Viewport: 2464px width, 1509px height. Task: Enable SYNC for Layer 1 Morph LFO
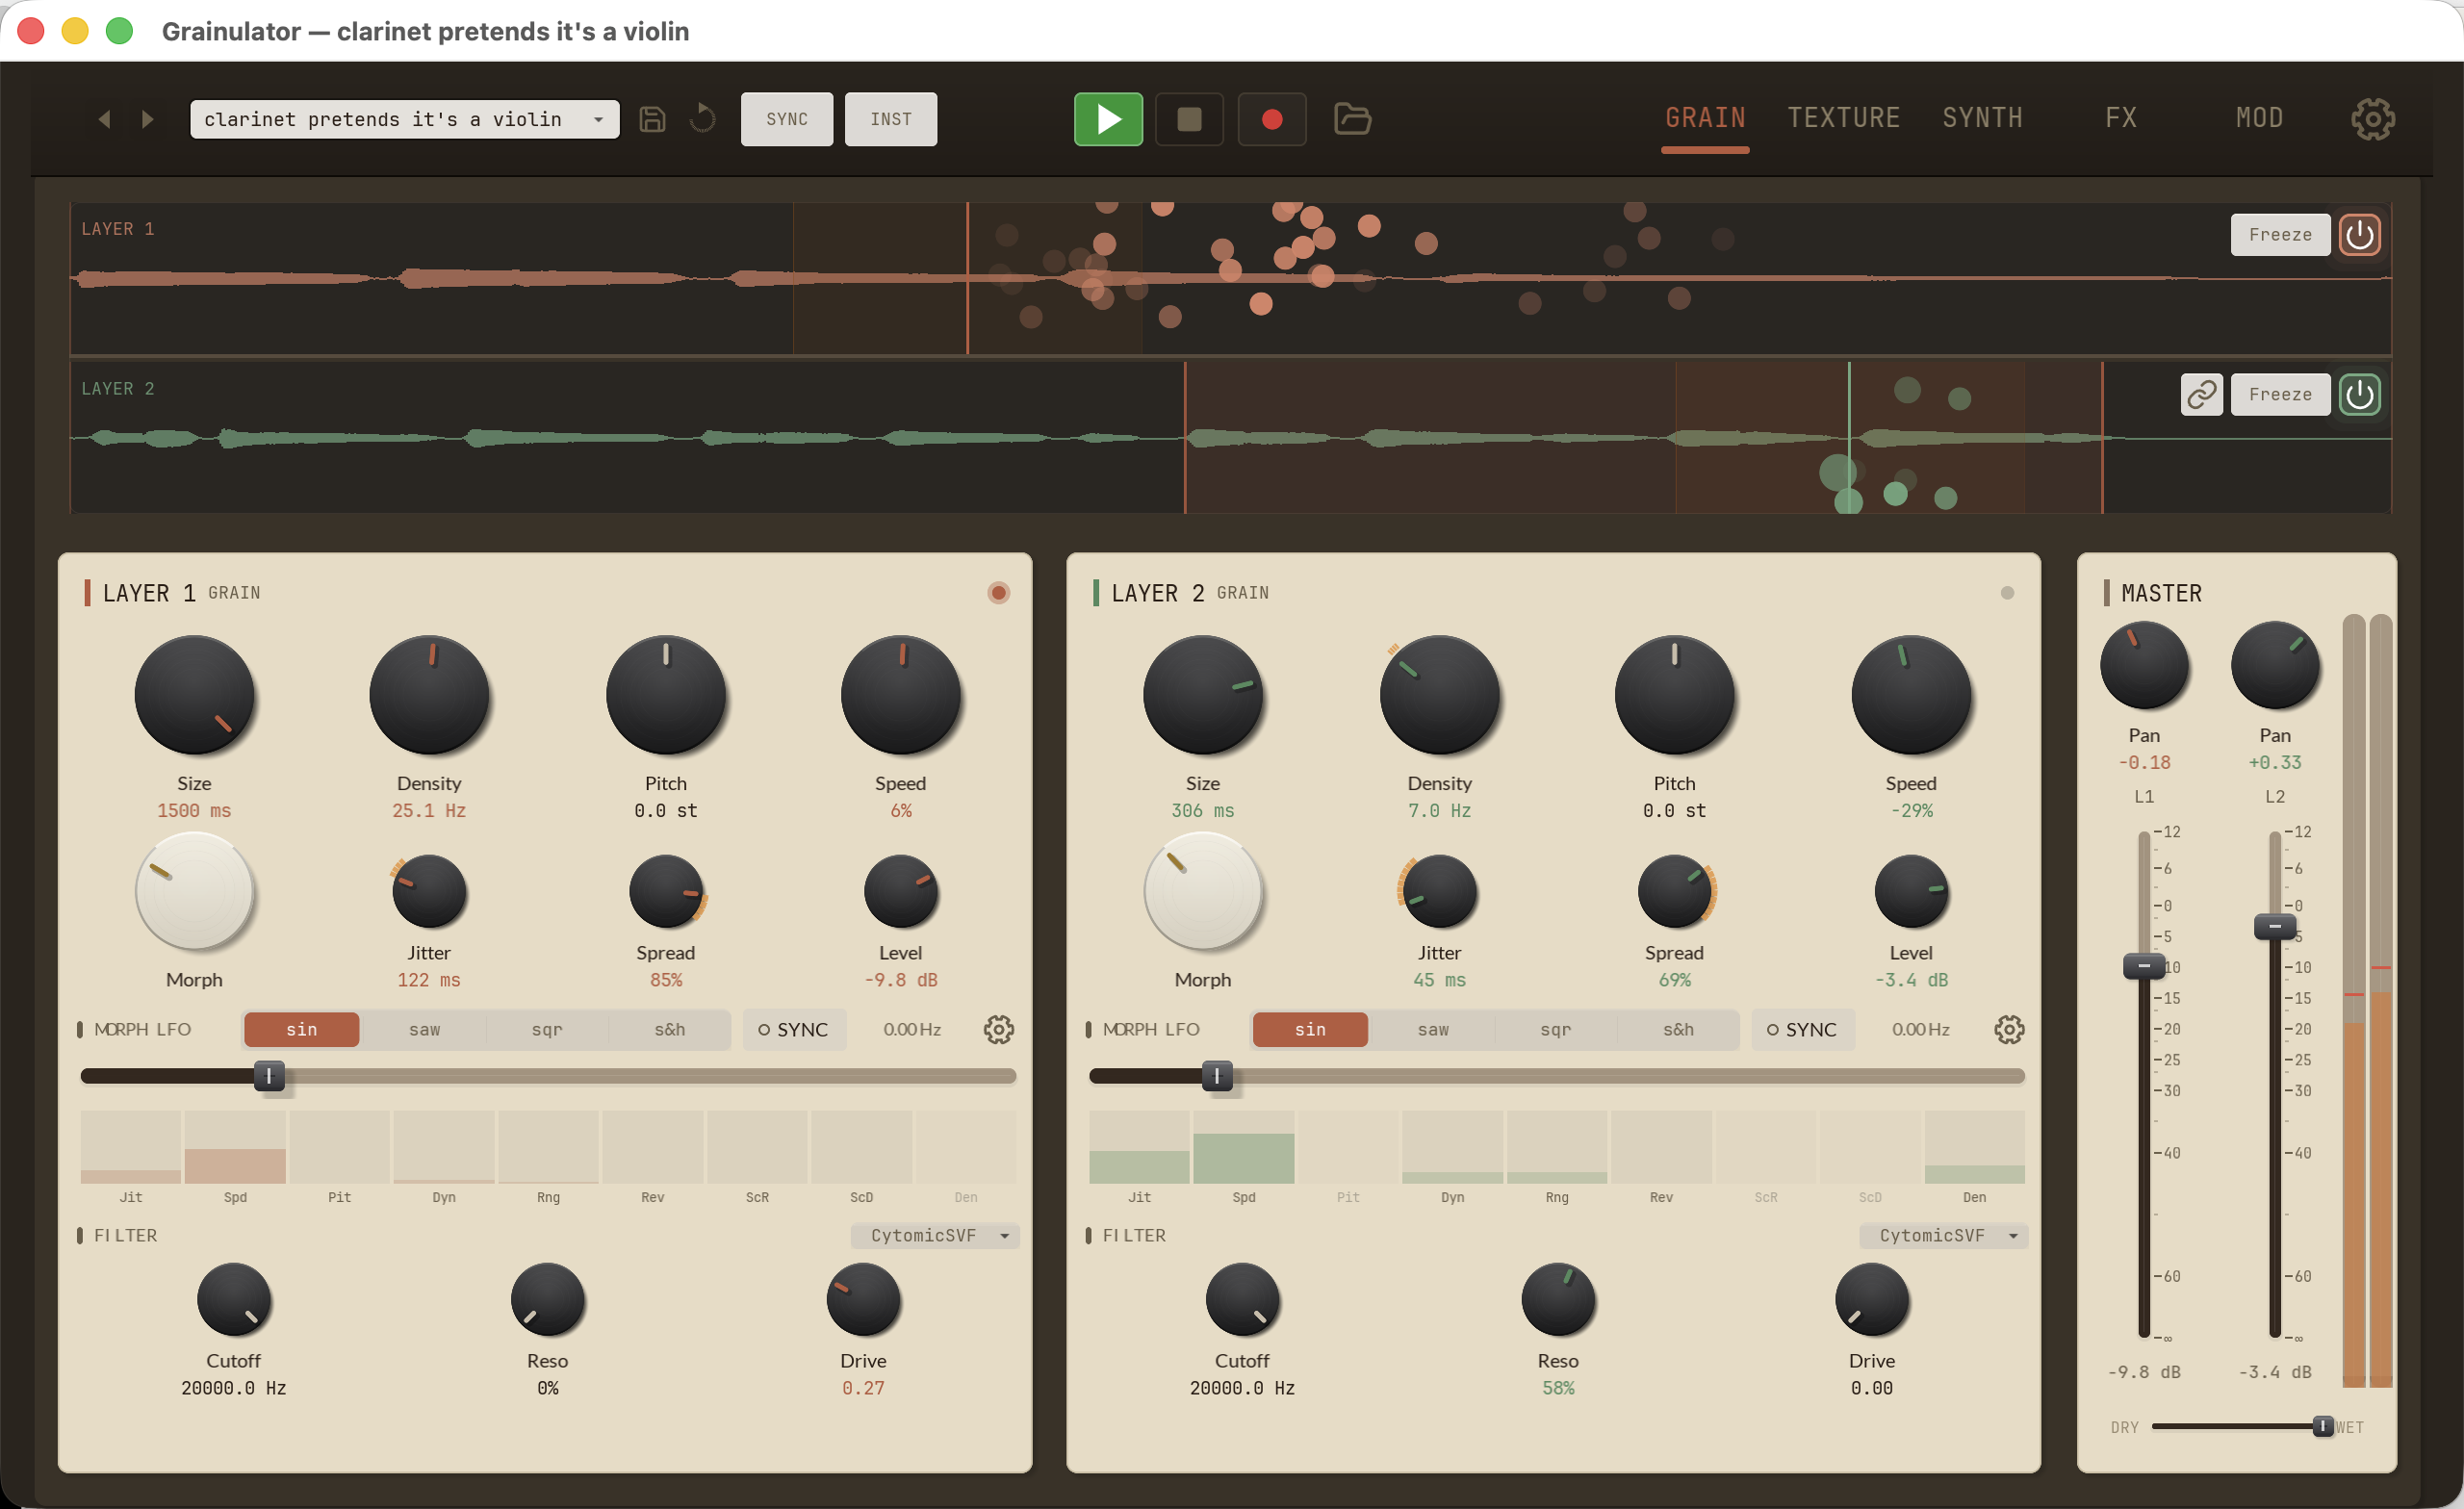point(794,1029)
